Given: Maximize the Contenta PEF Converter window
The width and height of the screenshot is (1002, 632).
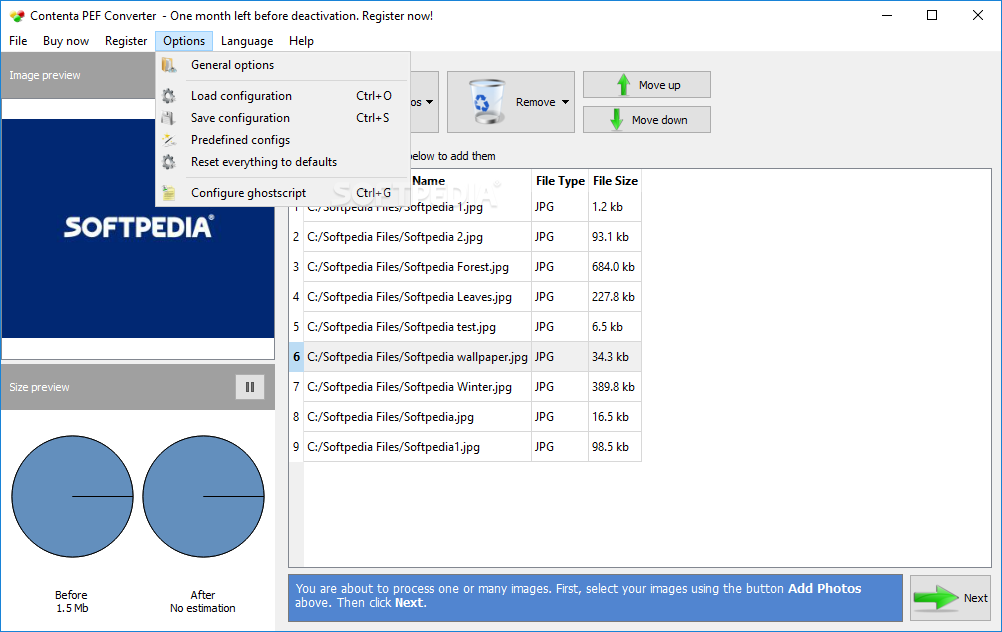Looking at the screenshot, I should [932, 15].
